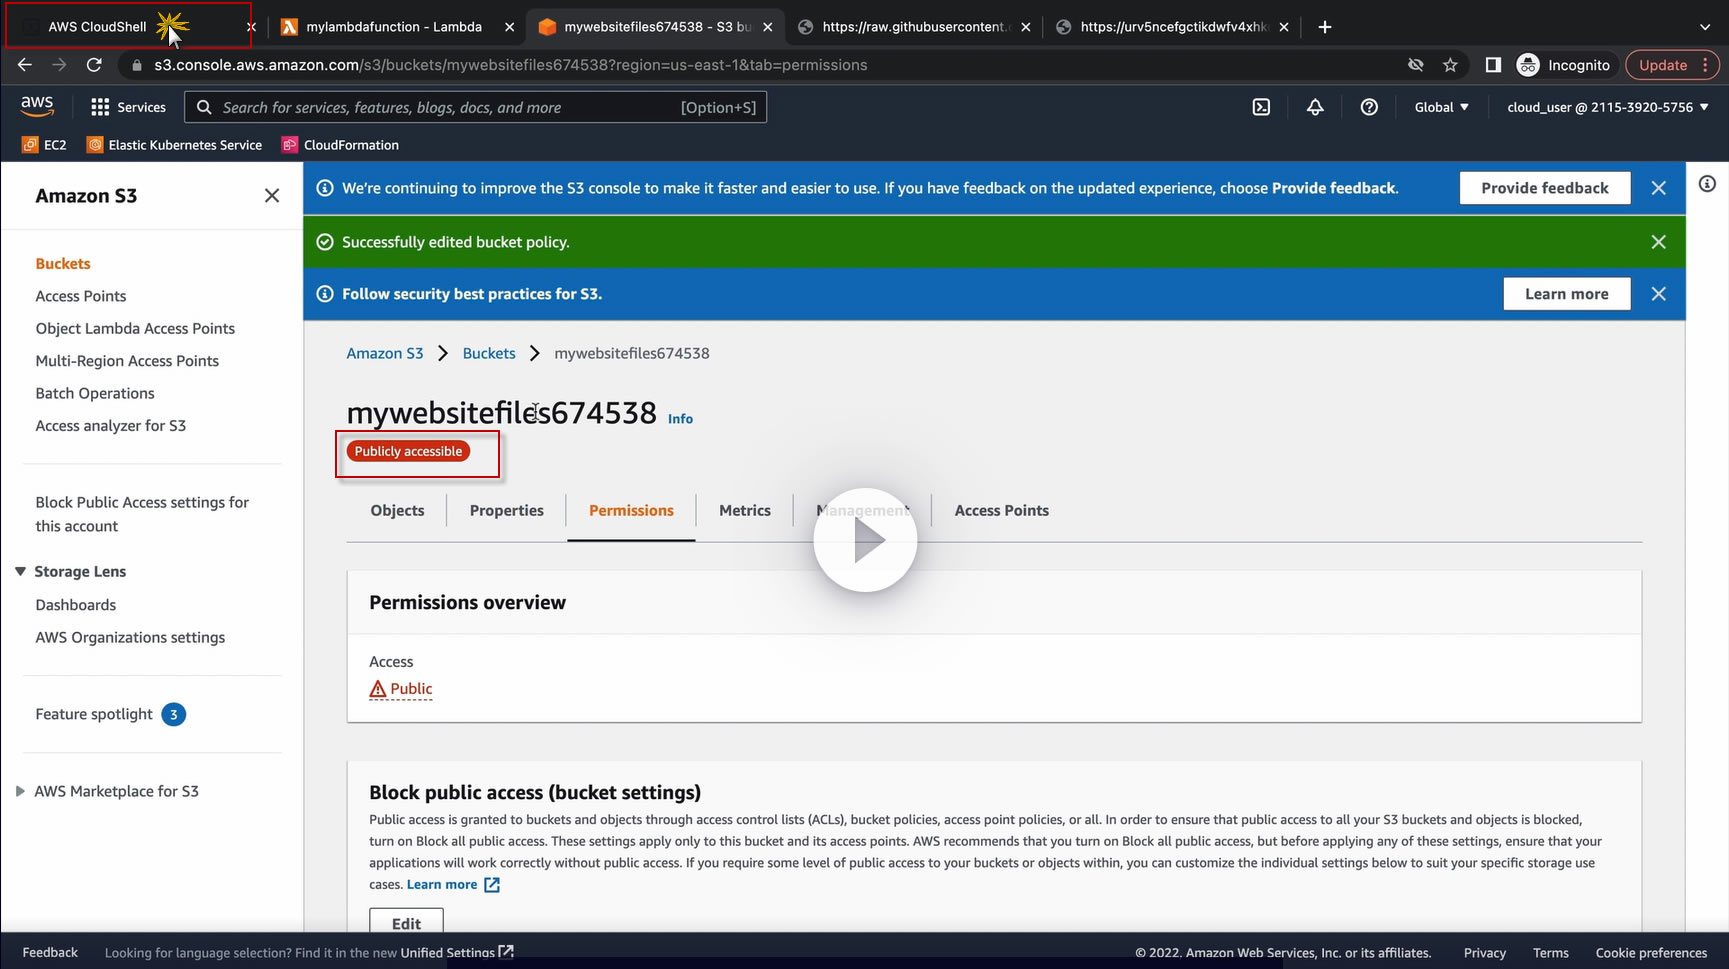Viewport: 1729px width, 969px height.
Task: Collapse the Storage Lens section
Action: (x=20, y=572)
